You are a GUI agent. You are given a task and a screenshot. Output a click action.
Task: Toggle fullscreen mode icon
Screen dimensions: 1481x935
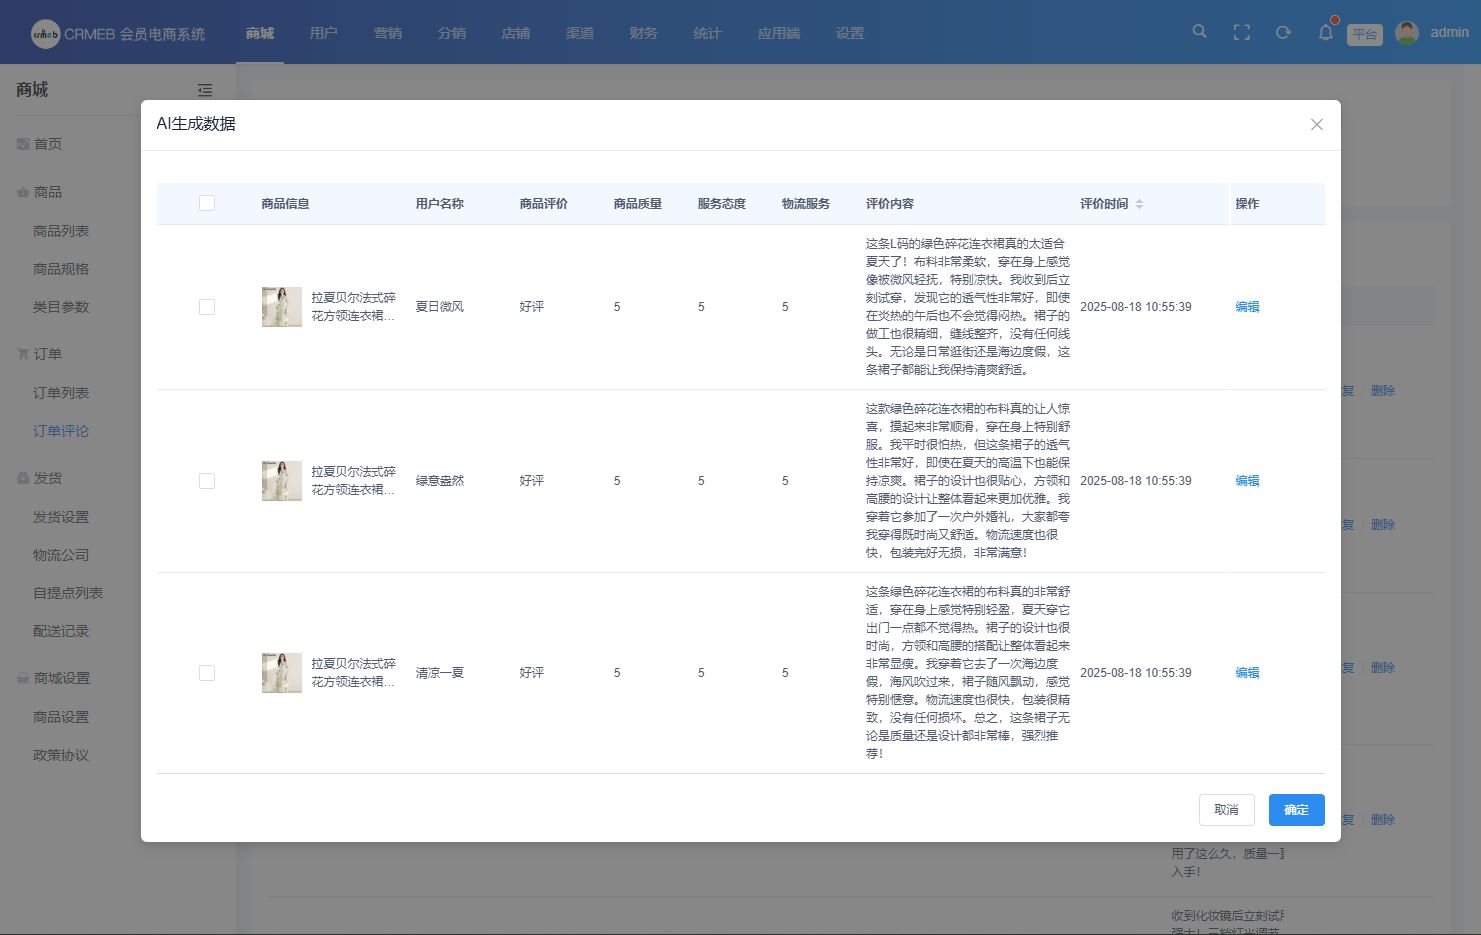pyautogui.click(x=1242, y=33)
